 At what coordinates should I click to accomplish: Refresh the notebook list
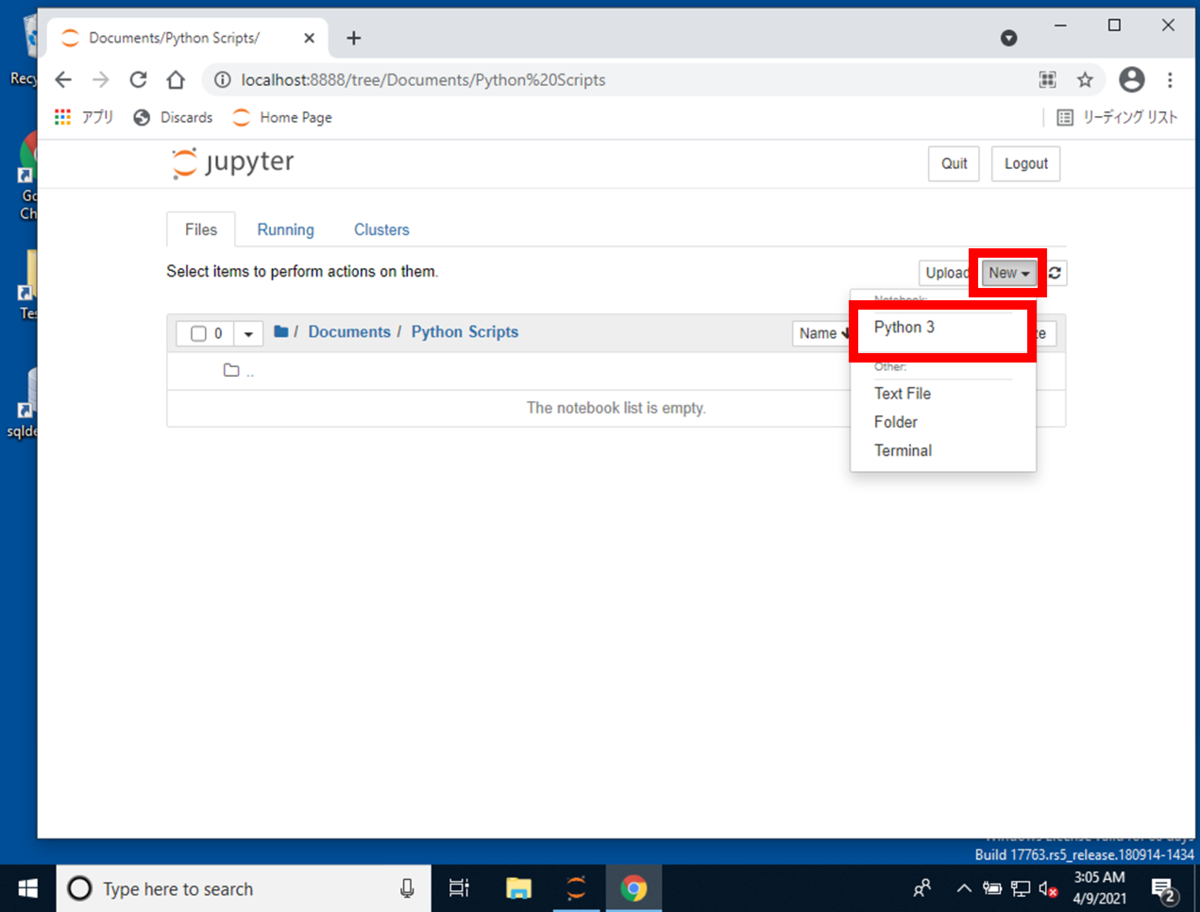tap(1055, 273)
